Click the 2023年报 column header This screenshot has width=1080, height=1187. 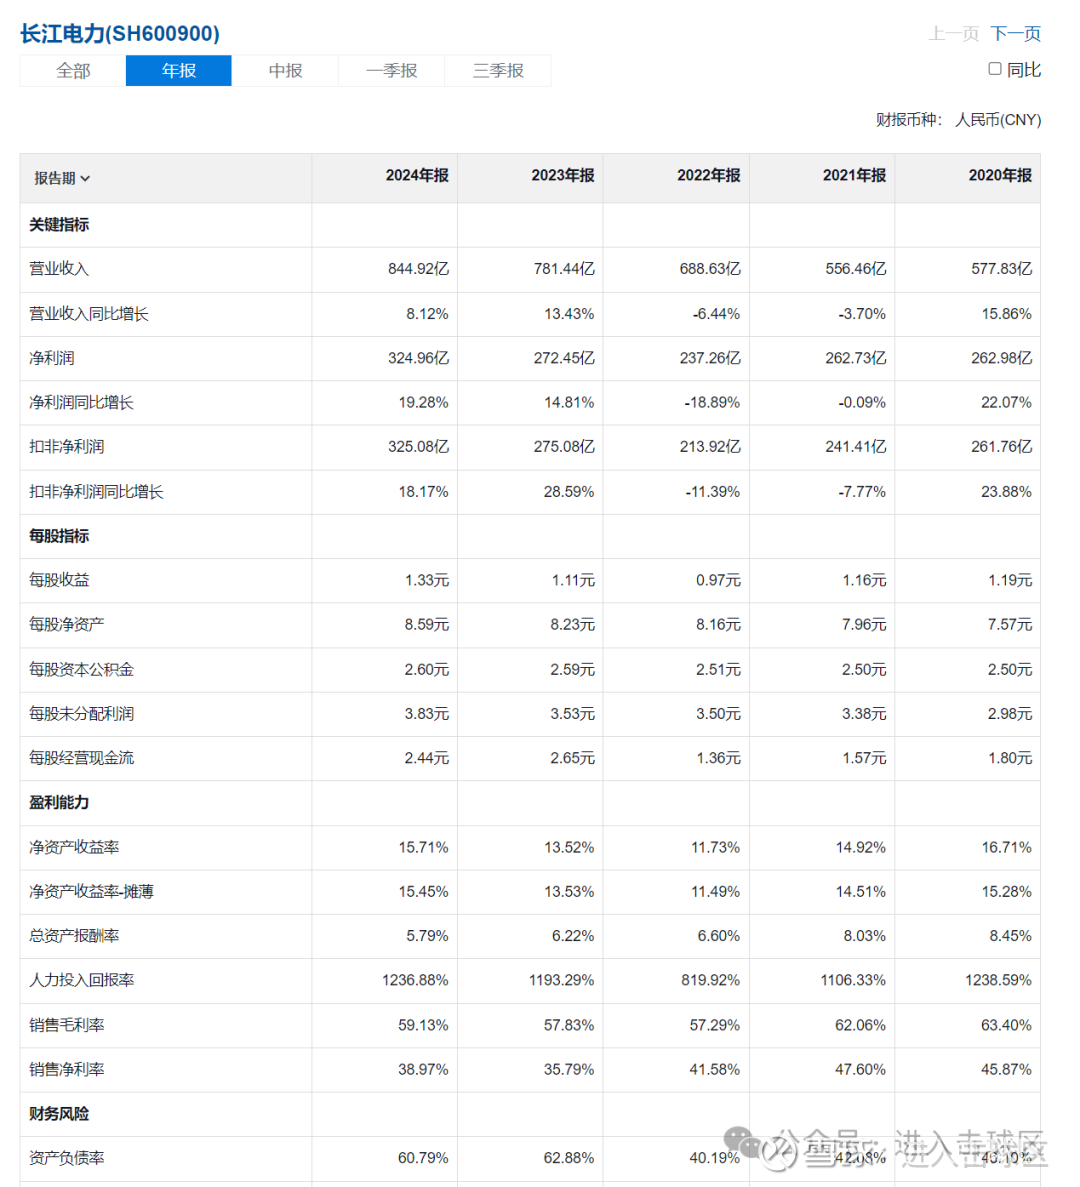coord(562,176)
